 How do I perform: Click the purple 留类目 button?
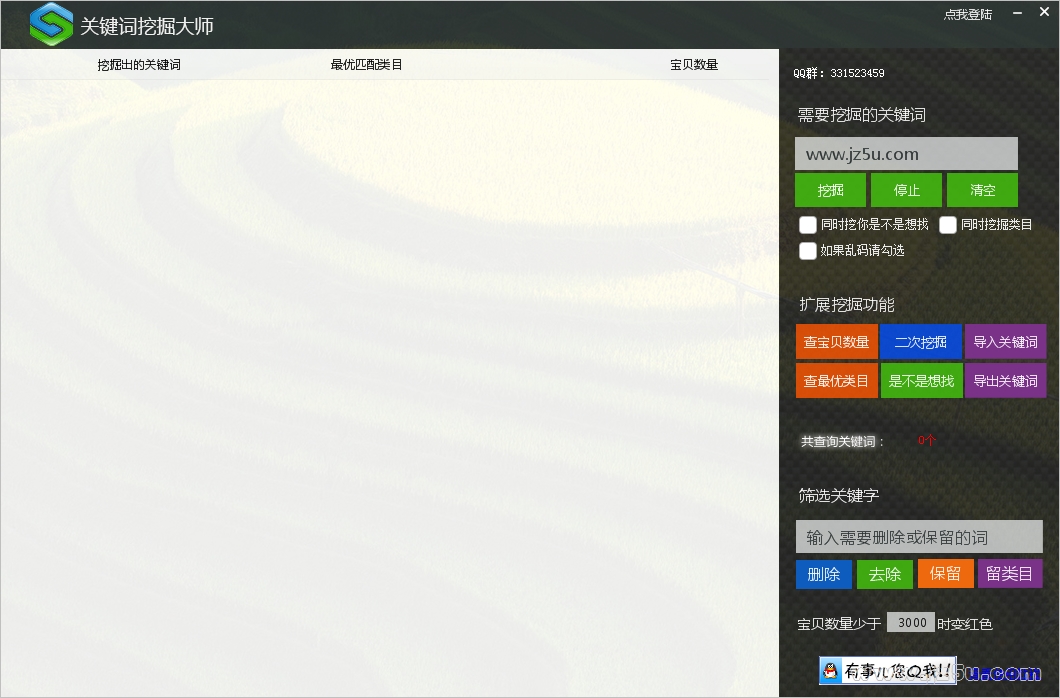click(x=1010, y=574)
